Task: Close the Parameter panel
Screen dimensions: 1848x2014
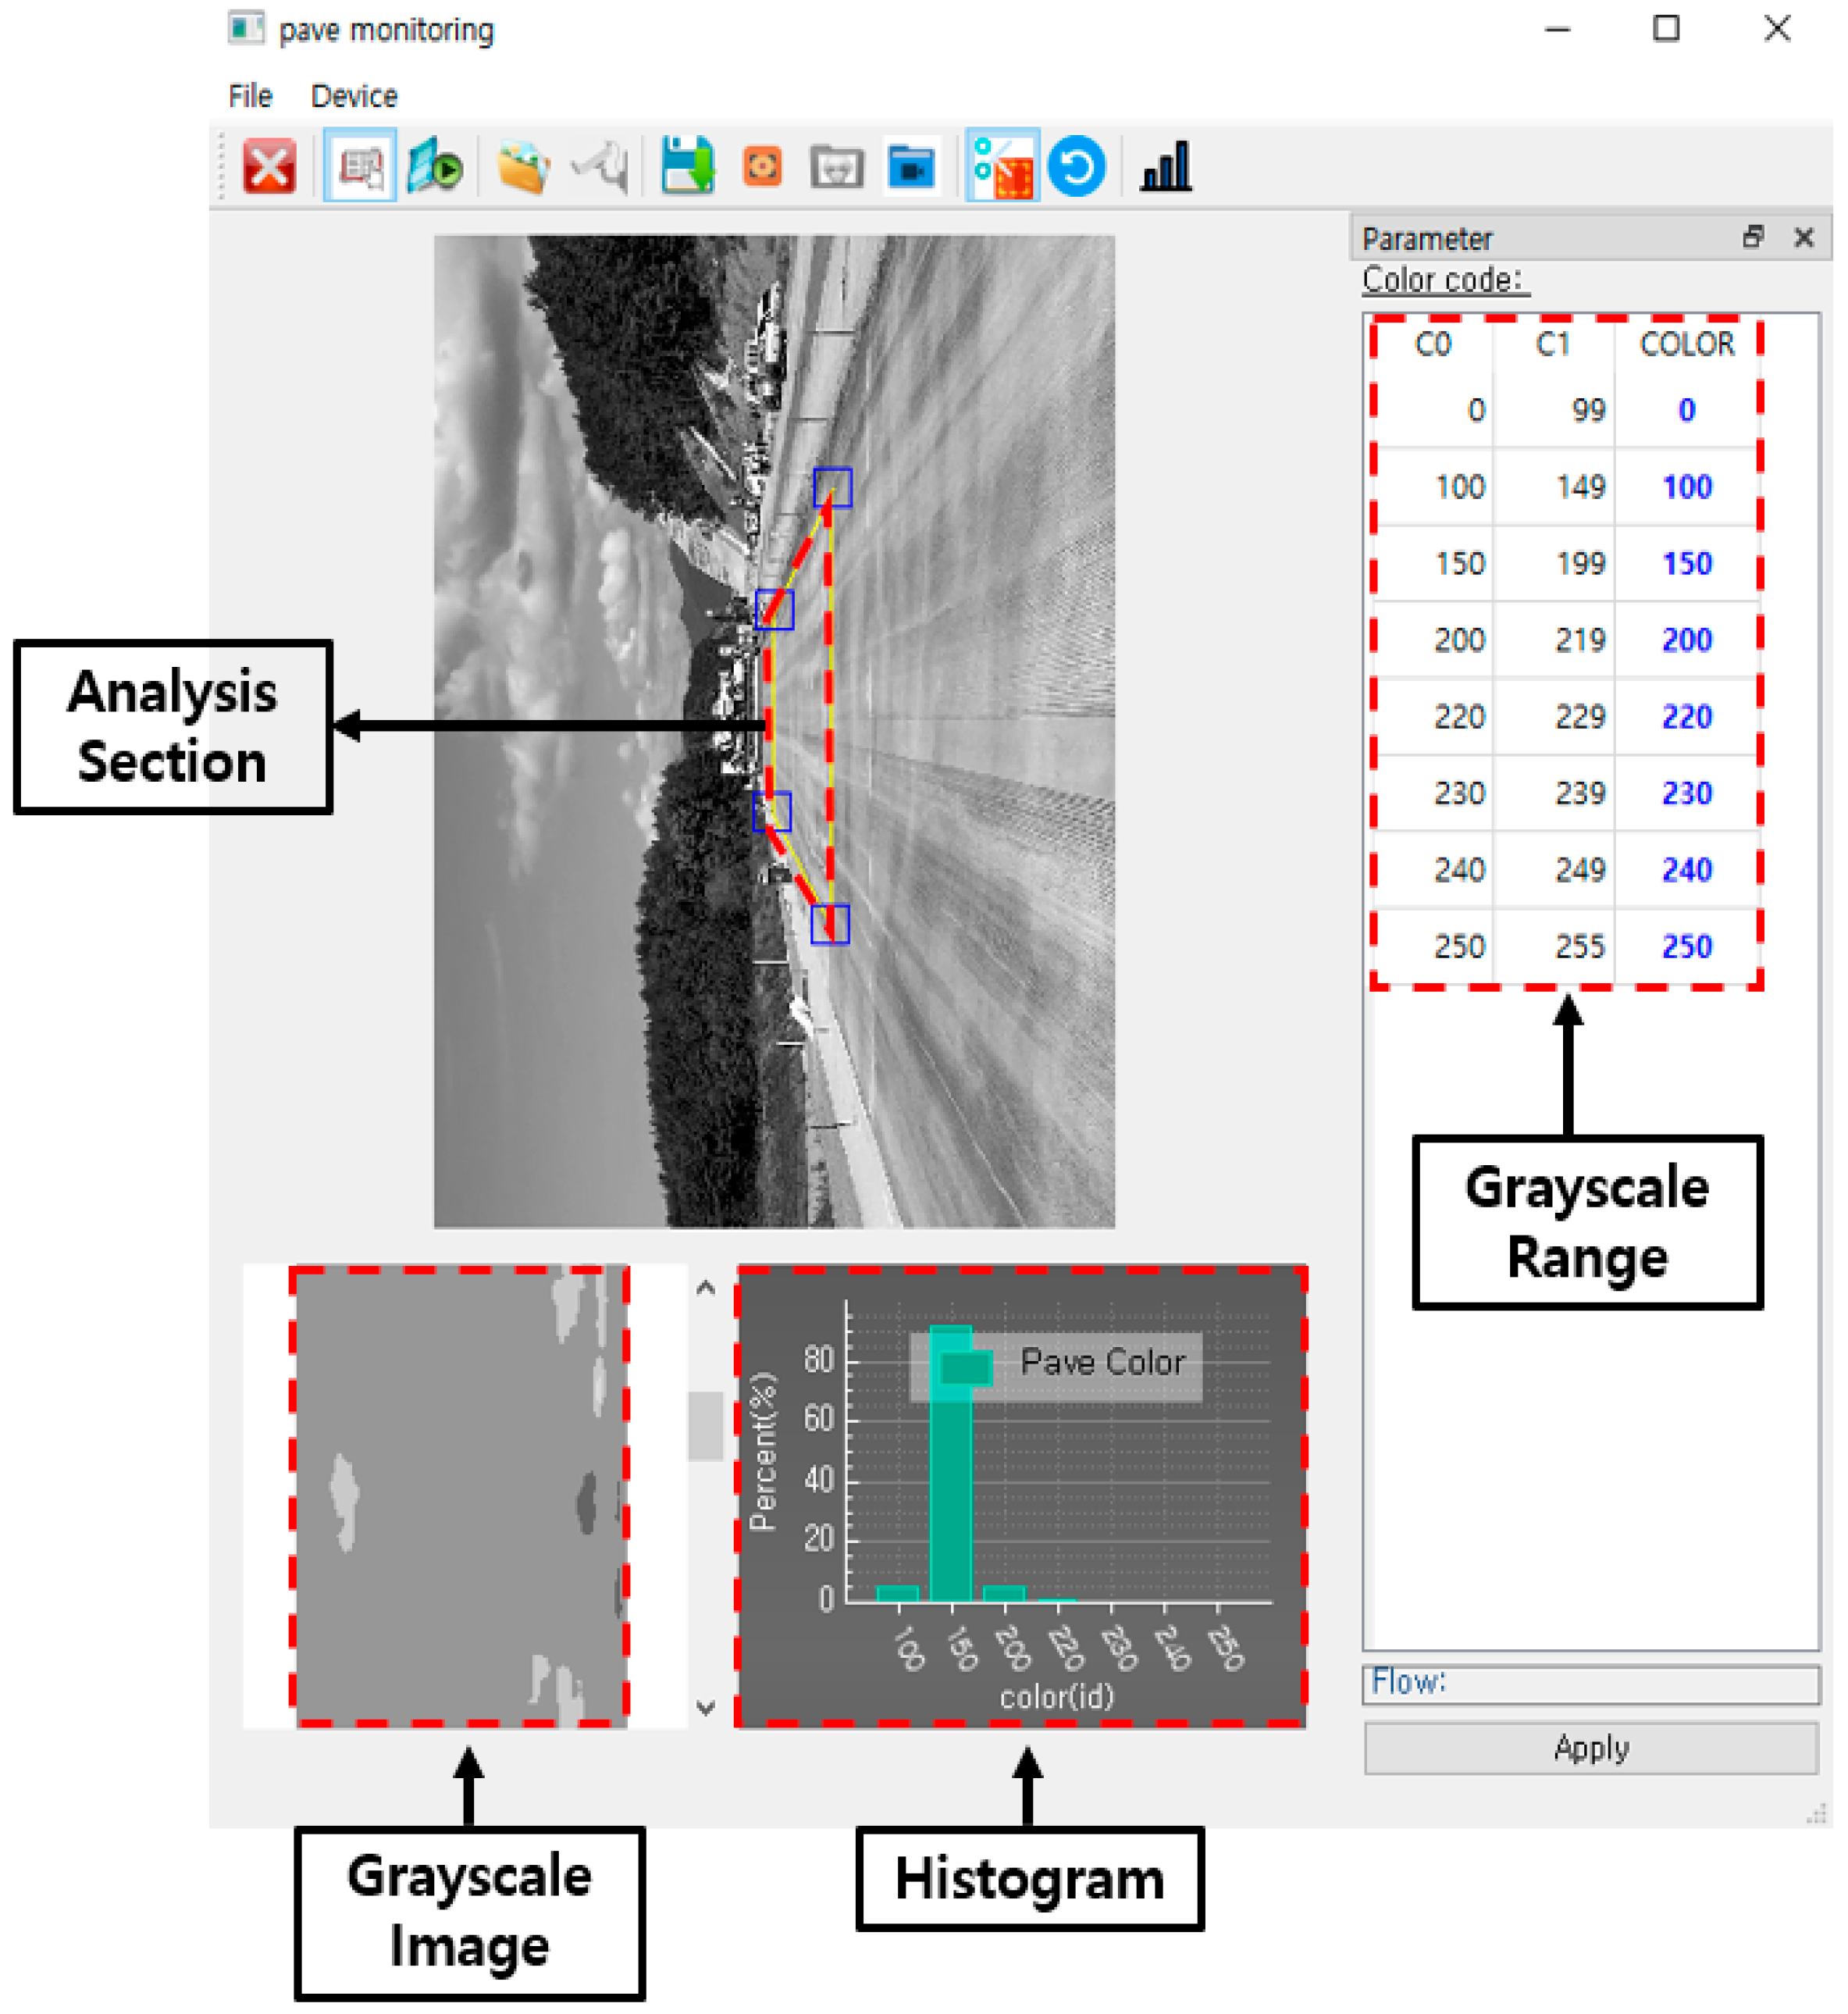Action: [1804, 238]
